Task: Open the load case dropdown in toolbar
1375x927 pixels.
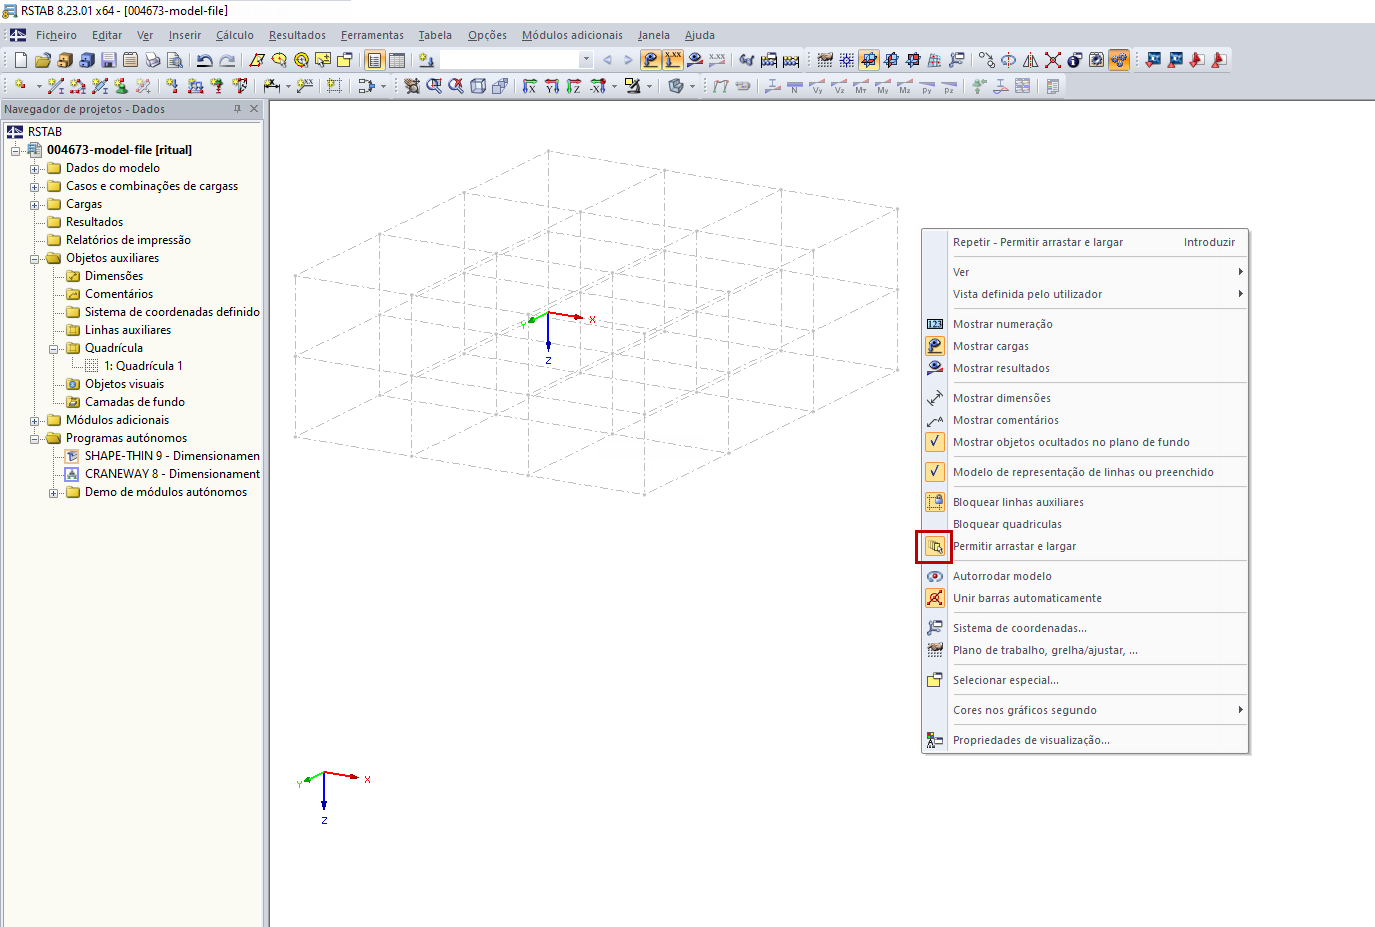Action: 586,60
